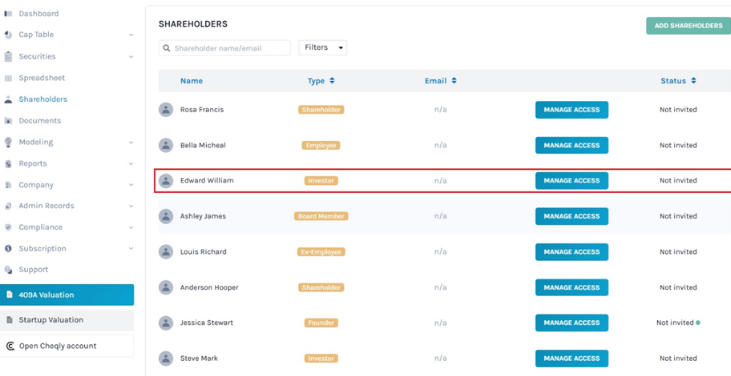Focus the shareholder name/email search field
Viewport: 731px width, 376px height.
tap(224, 48)
